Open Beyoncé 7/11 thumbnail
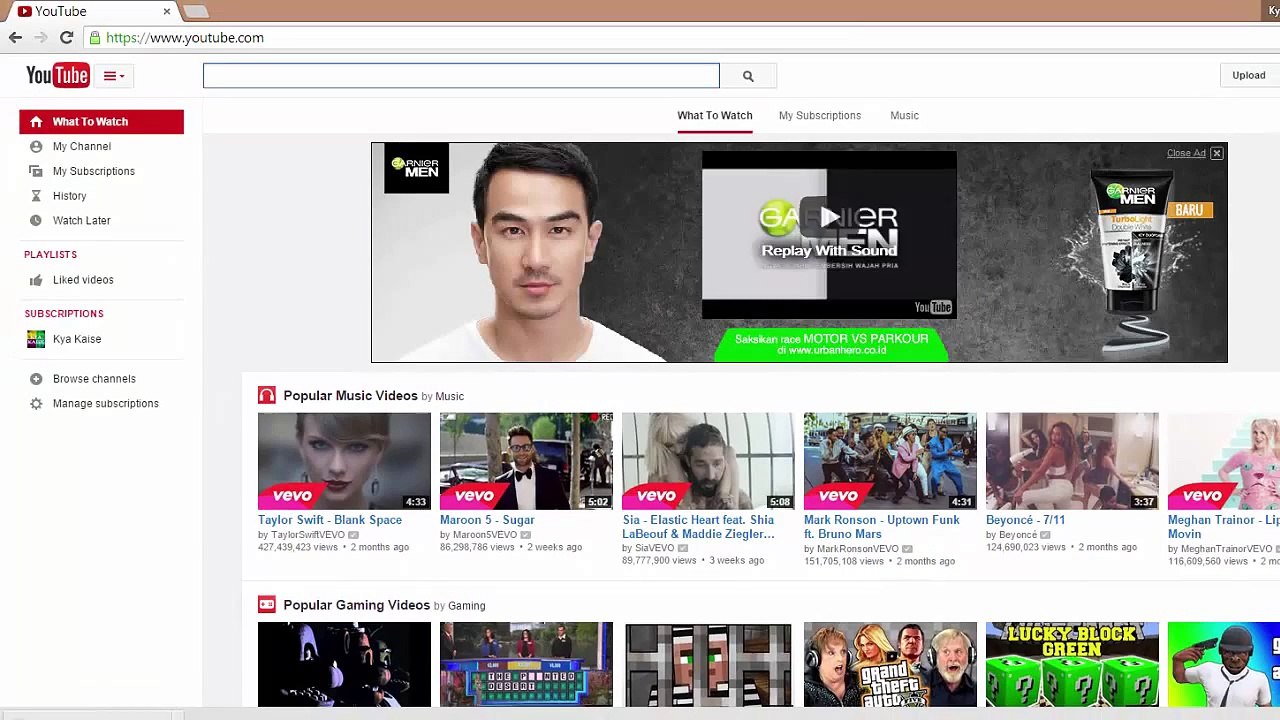The image size is (1280, 720). [1072, 461]
